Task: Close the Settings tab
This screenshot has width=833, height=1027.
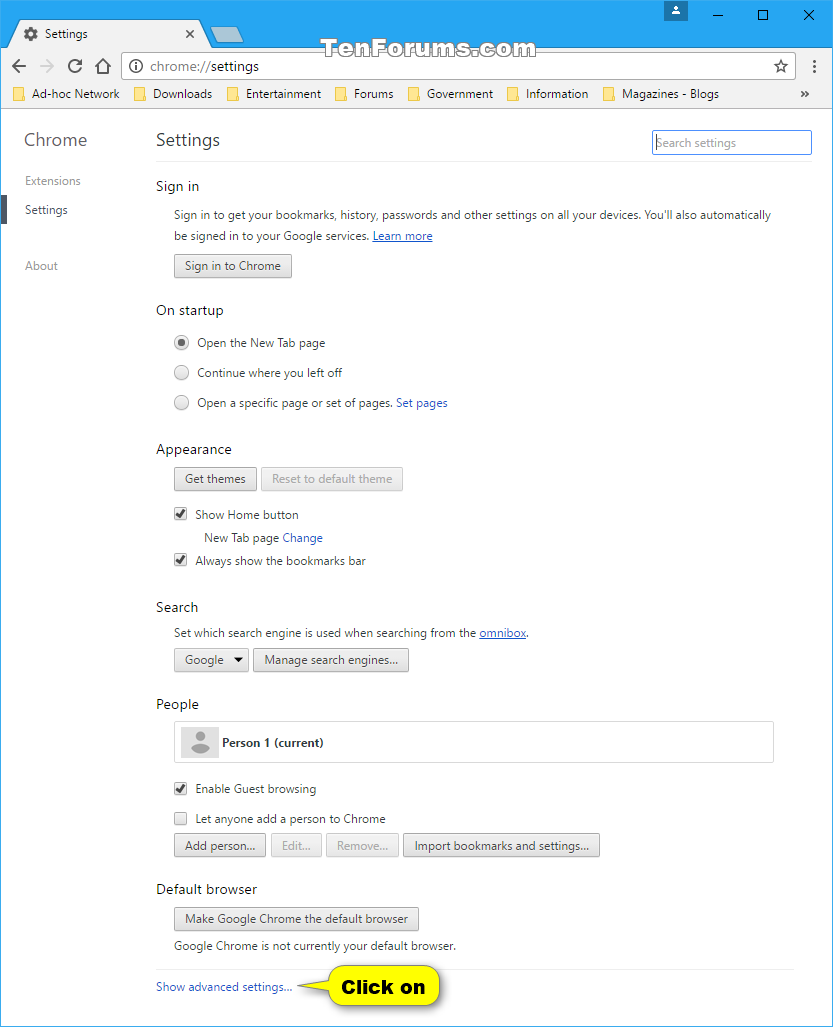Action: tap(190, 34)
